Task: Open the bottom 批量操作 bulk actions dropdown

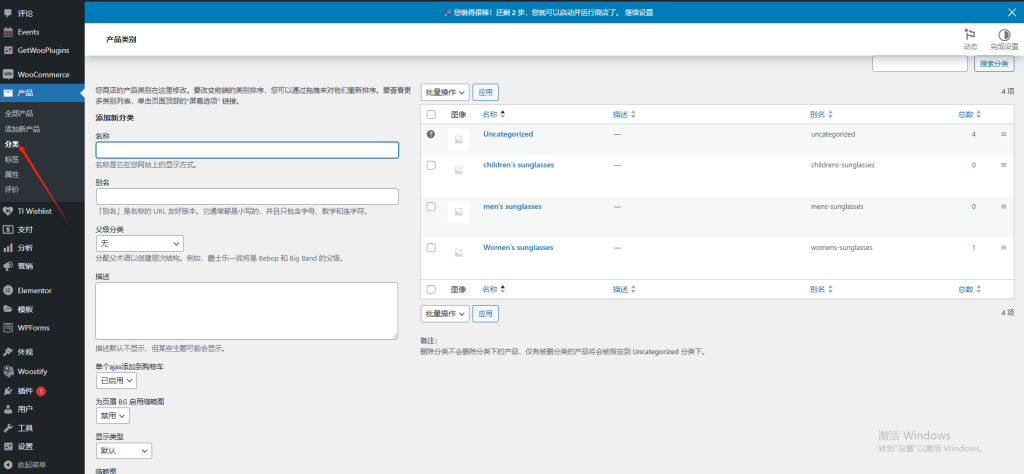Action: click(x=445, y=313)
